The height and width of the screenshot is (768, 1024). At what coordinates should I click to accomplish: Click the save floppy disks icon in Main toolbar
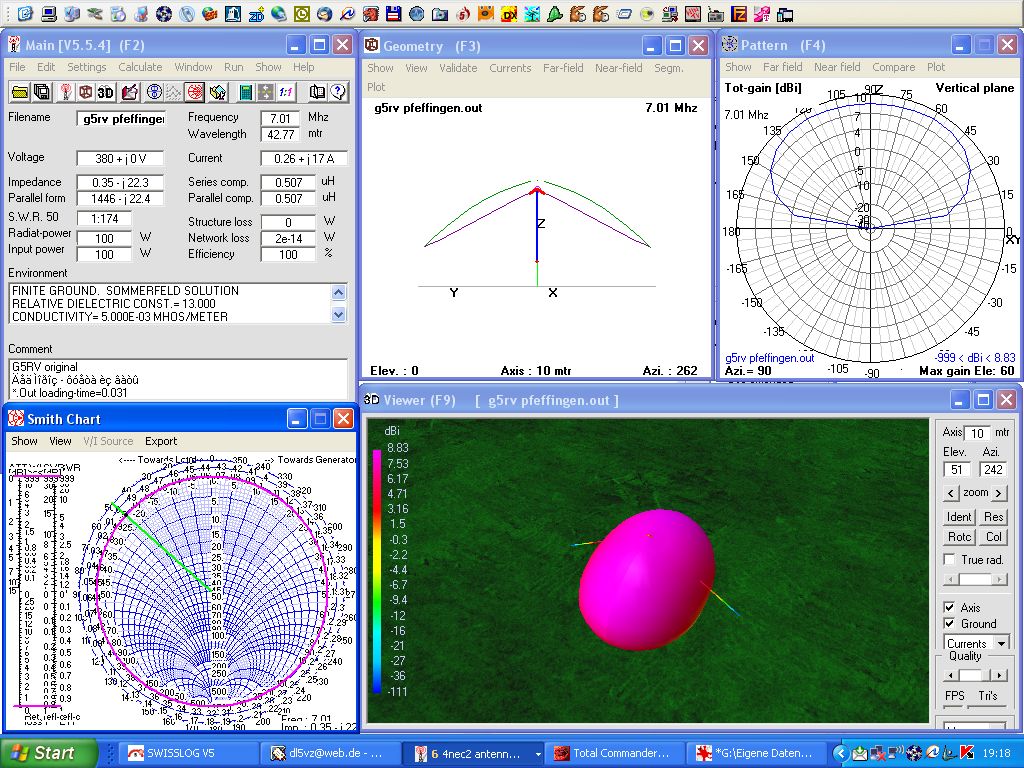coord(42,92)
